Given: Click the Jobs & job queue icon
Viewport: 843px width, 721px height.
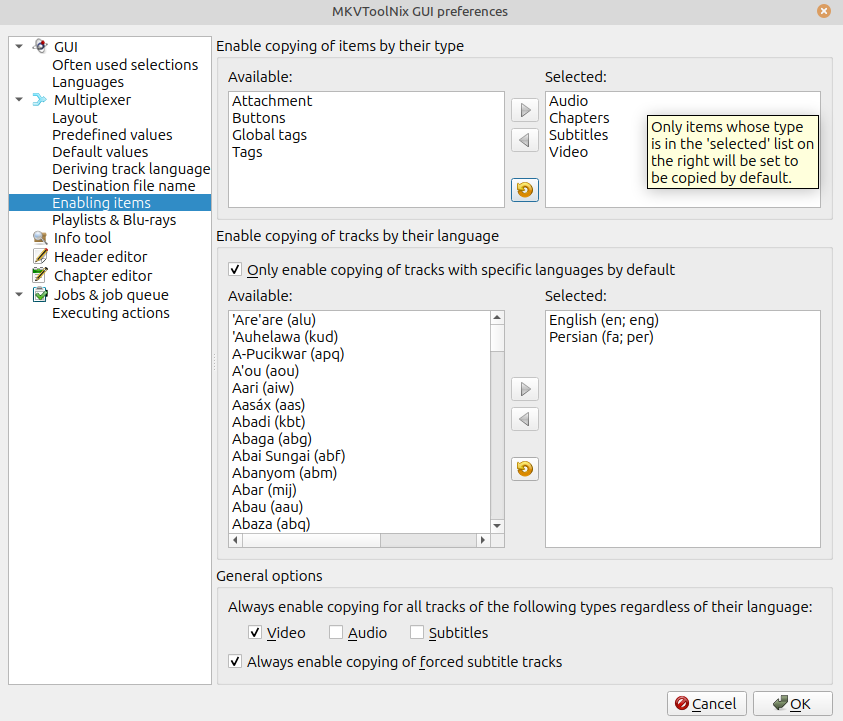Looking at the screenshot, I should 40,295.
